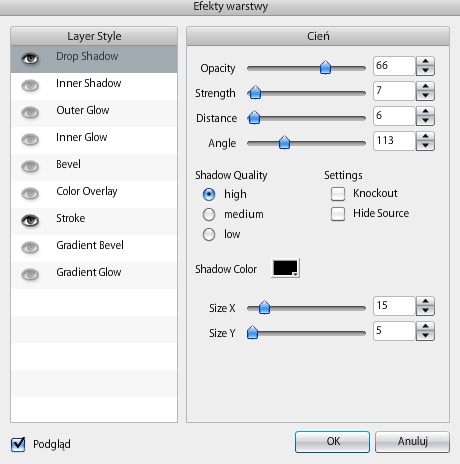The height and width of the screenshot is (464, 460).
Task: Increase Opacity with the up stepper arrow
Action: (x=425, y=61)
